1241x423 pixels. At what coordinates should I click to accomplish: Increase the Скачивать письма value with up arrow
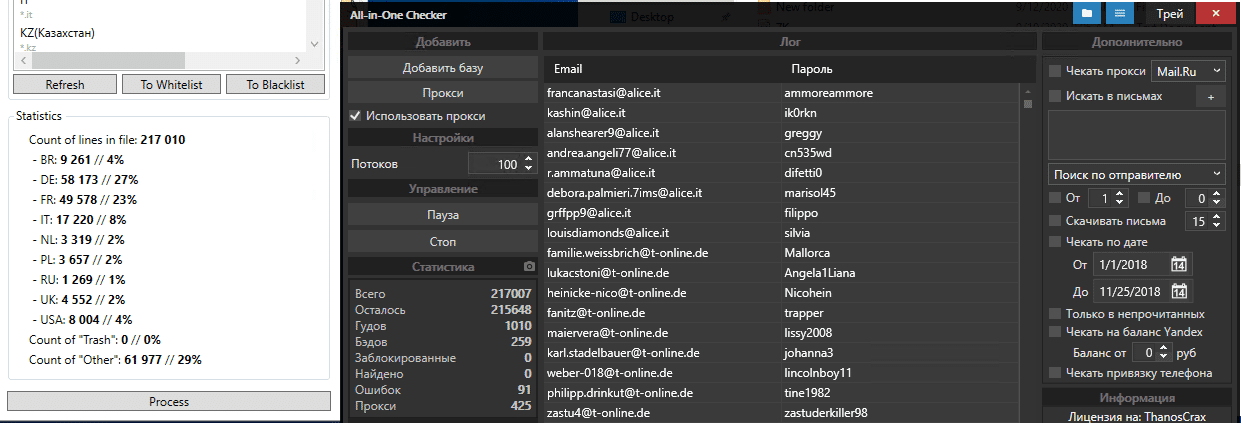pyautogui.click(x=1218, y=217)
